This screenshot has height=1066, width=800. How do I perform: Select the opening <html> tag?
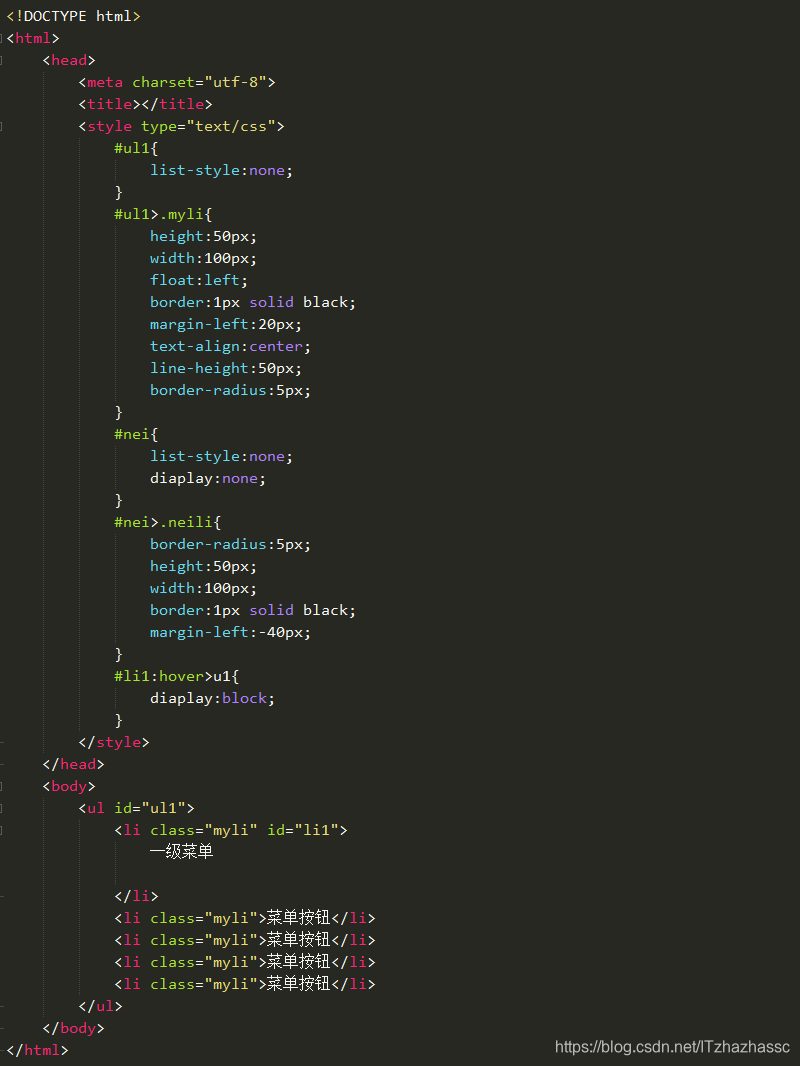pos(33,38)
